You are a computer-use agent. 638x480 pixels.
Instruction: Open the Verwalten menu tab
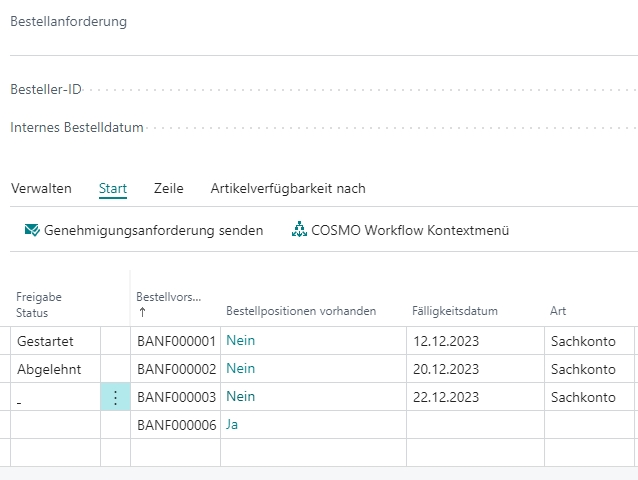click(x=41, y=188)
